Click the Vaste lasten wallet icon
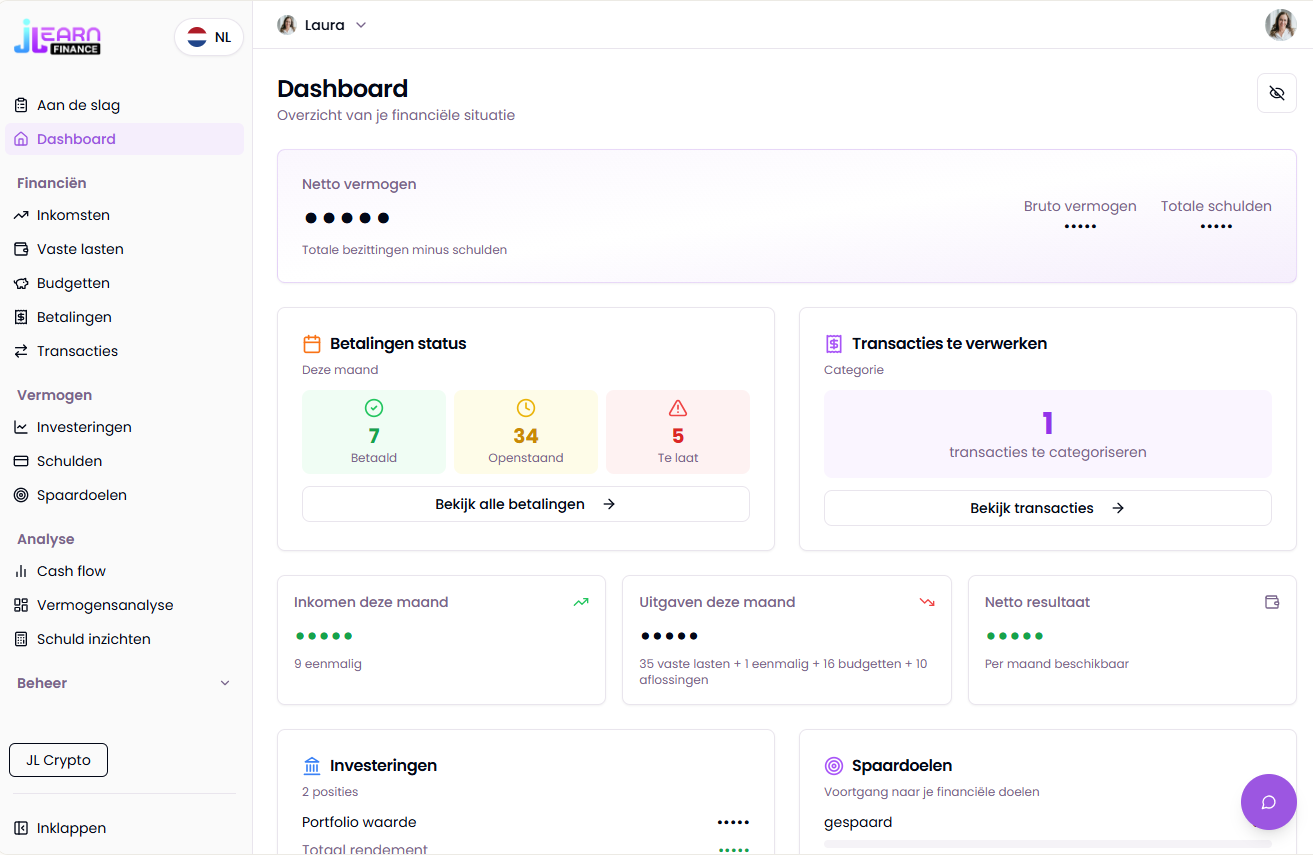This screenshot has width=1313, height=855. [21, 249]
